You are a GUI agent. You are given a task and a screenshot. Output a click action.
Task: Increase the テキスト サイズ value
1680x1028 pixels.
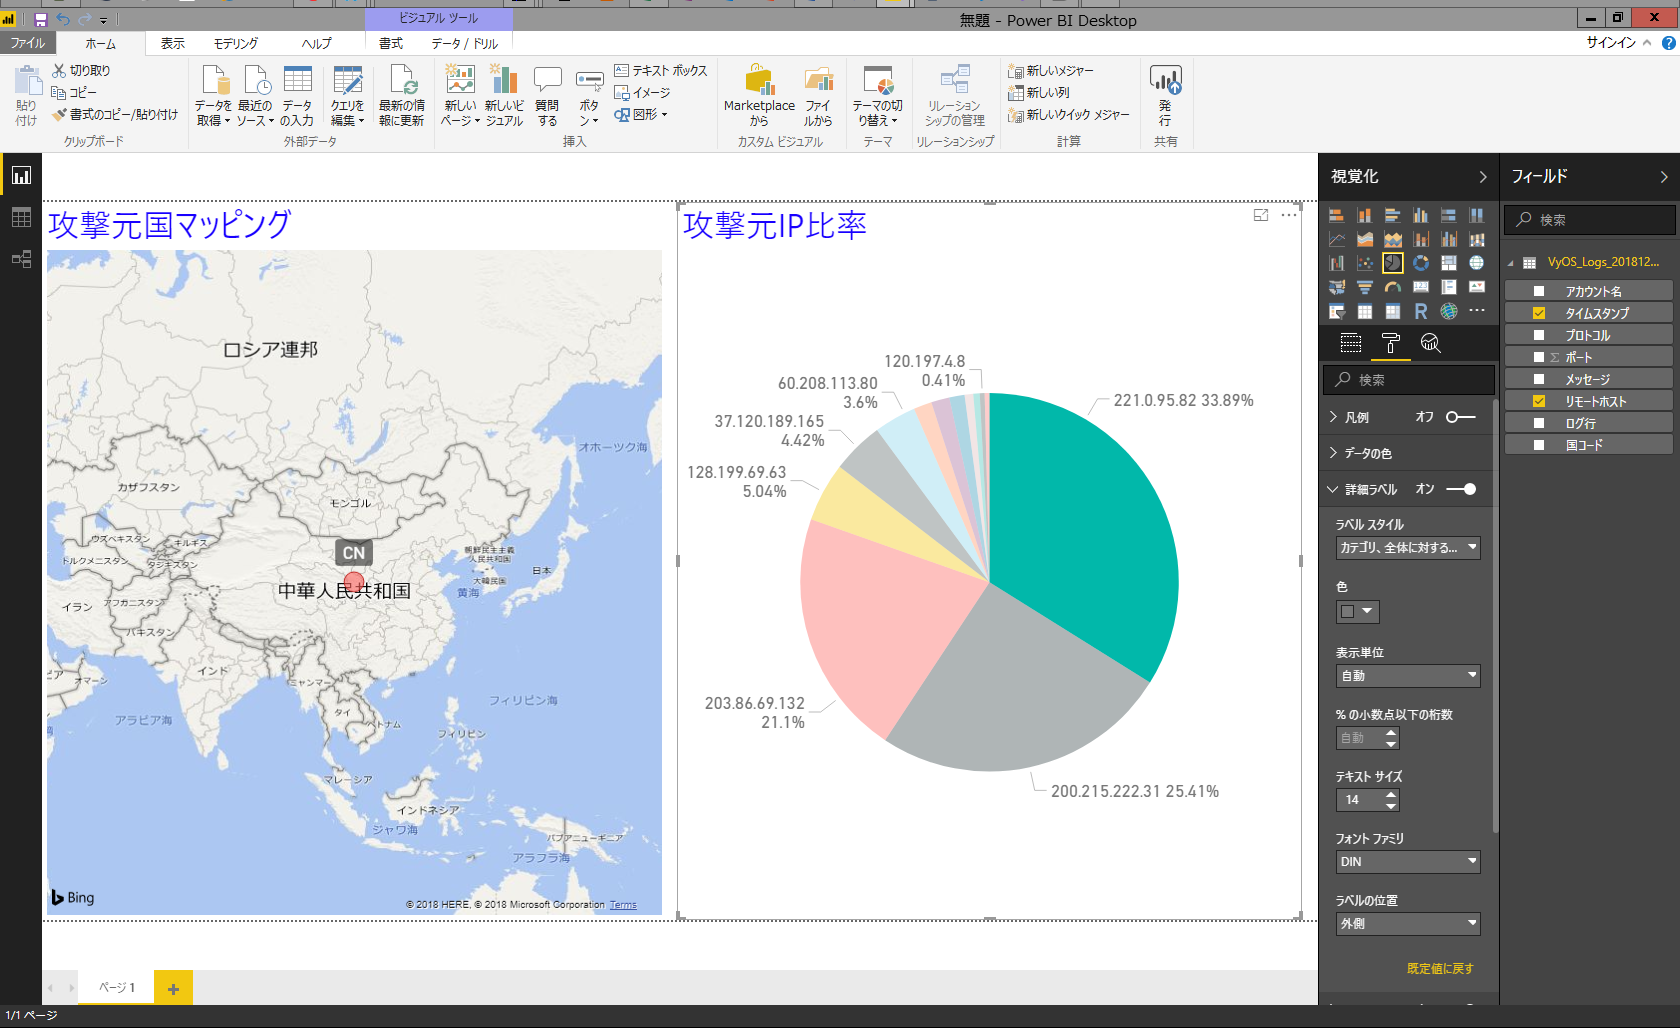(1391, 794)
